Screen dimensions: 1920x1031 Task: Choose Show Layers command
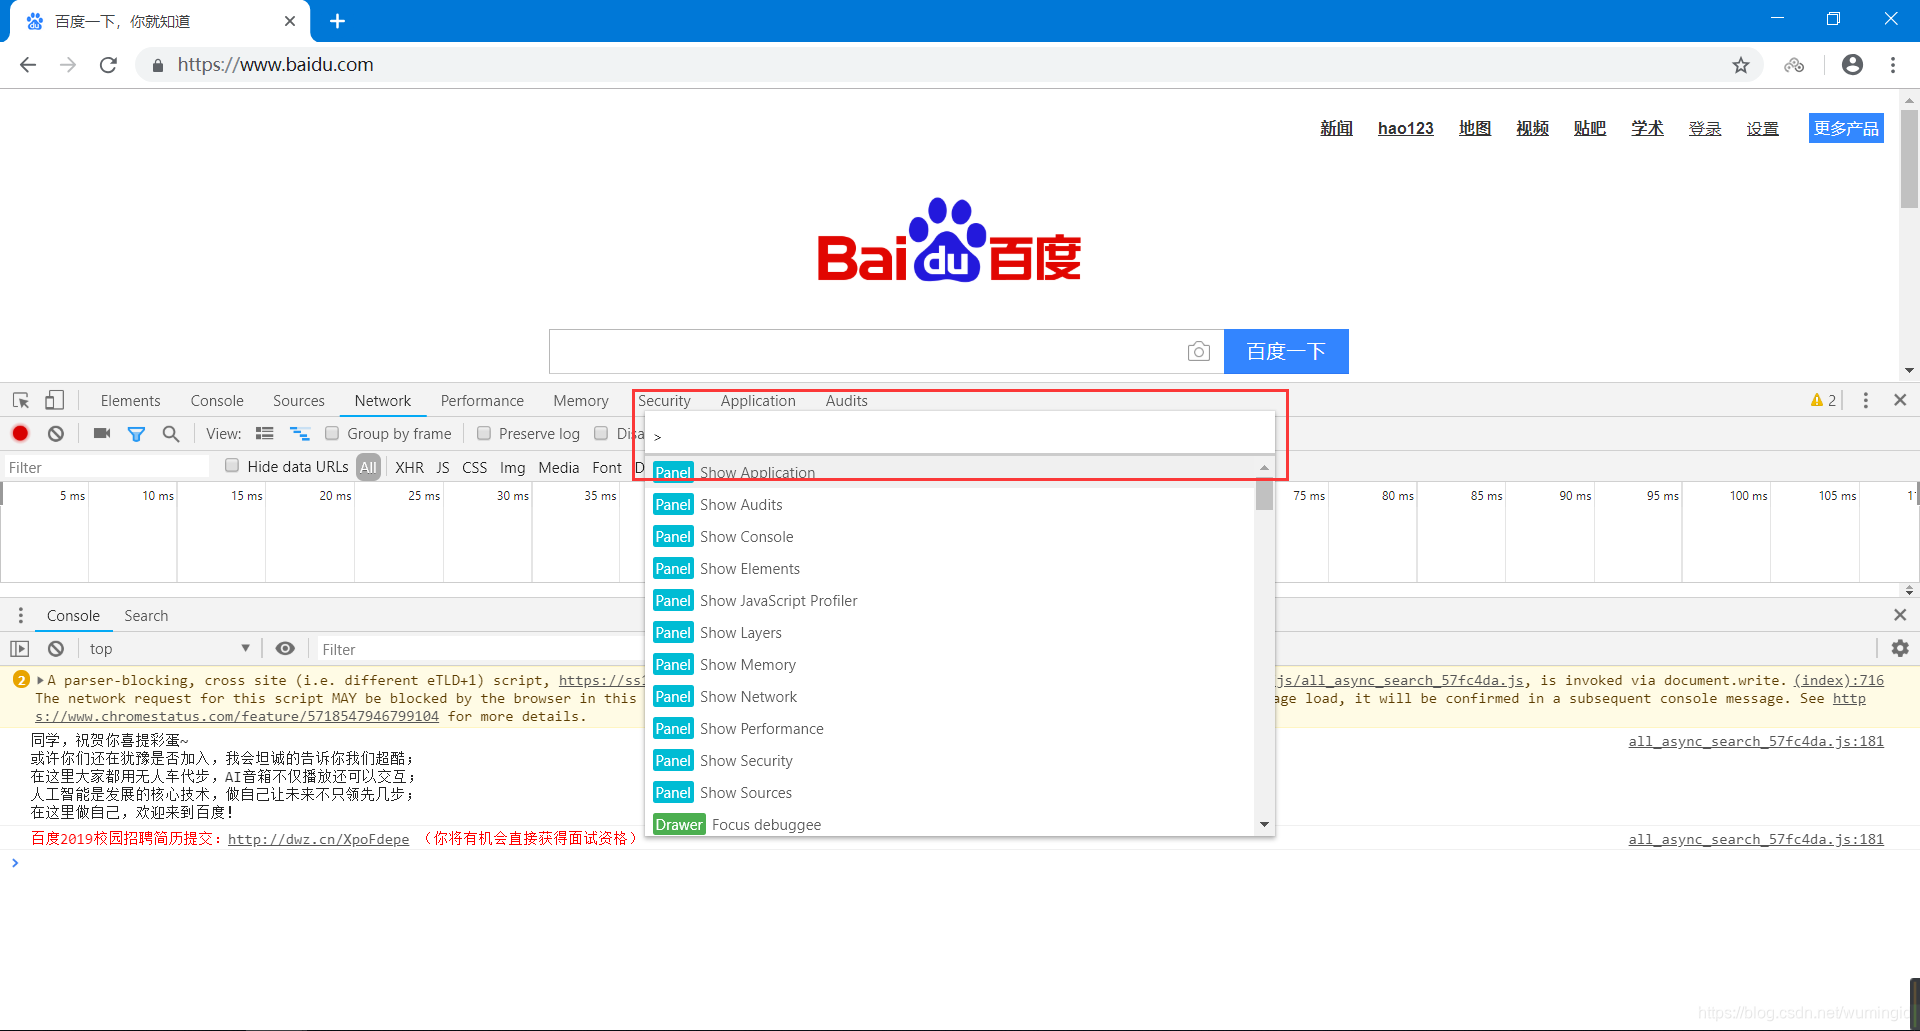[x=950, y=632]
